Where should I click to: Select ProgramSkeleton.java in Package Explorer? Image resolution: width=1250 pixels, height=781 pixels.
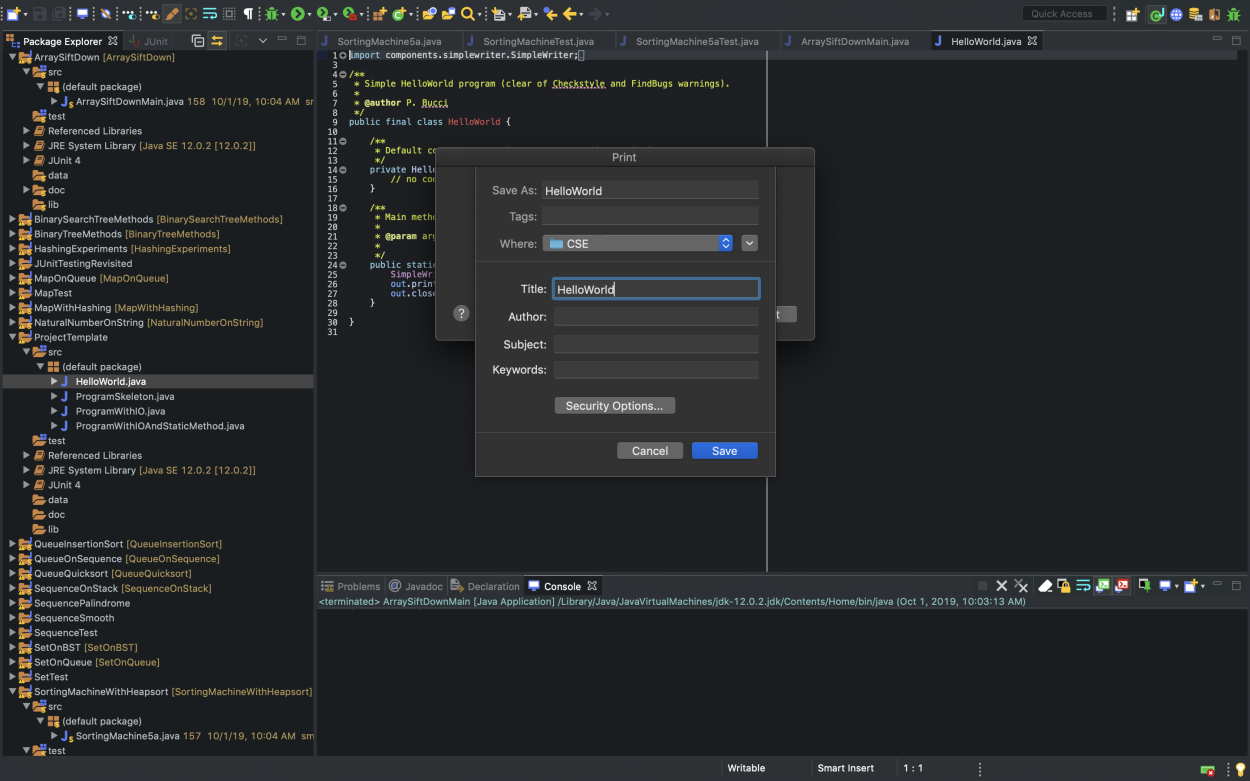124,396
